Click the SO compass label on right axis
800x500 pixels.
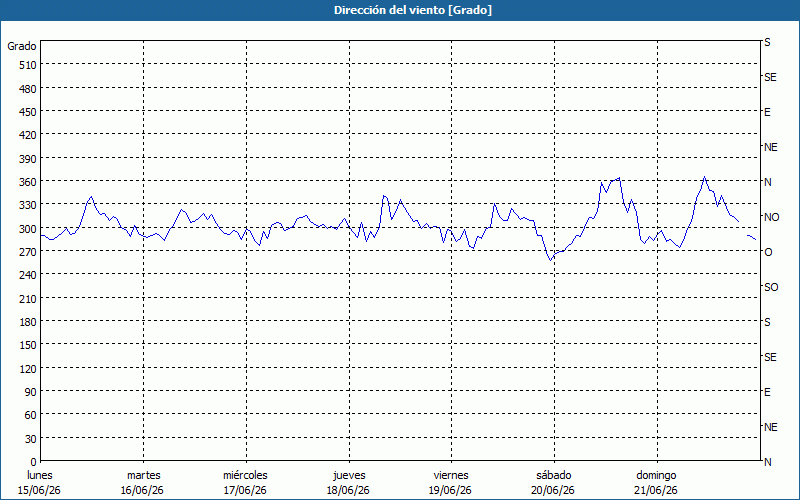pos(771,287)
